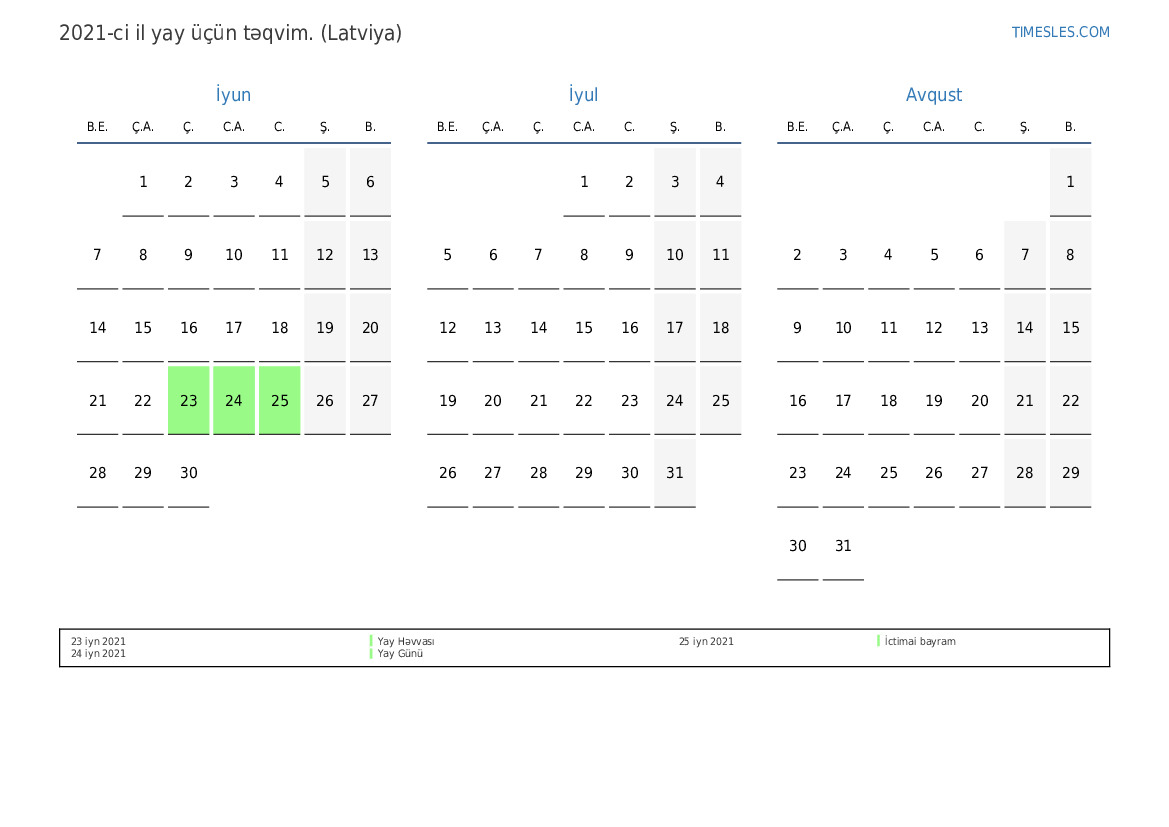
Task: Click the 25 iyn 2021 legend date
Action: point(706,642)
